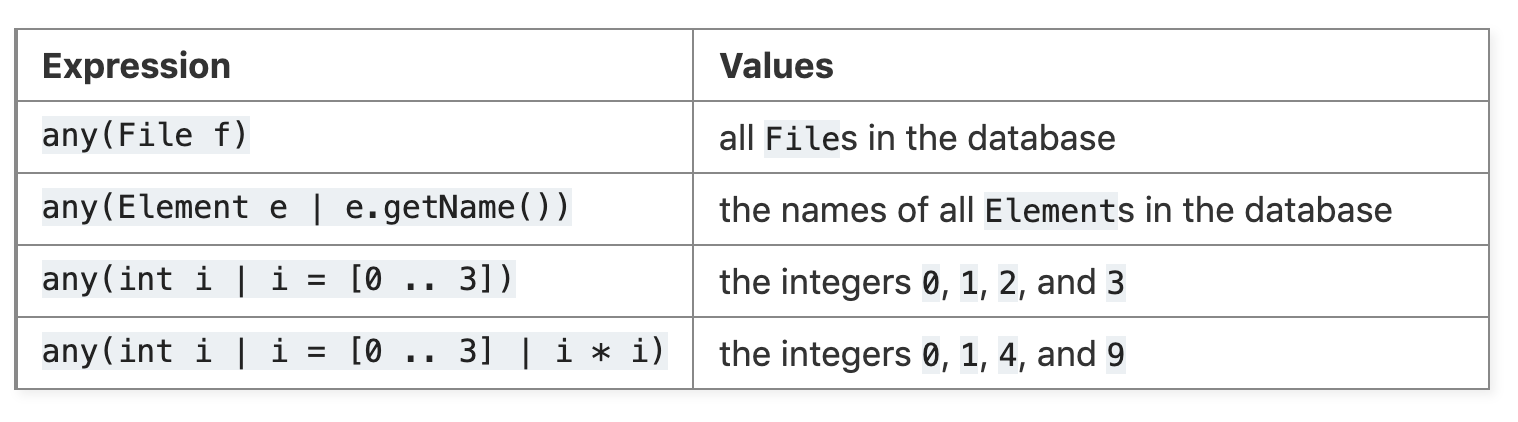Image resolution: width=1518 pixels, height=422 pixels.
Task: Click the Values column header
Action: pos(776,66)
